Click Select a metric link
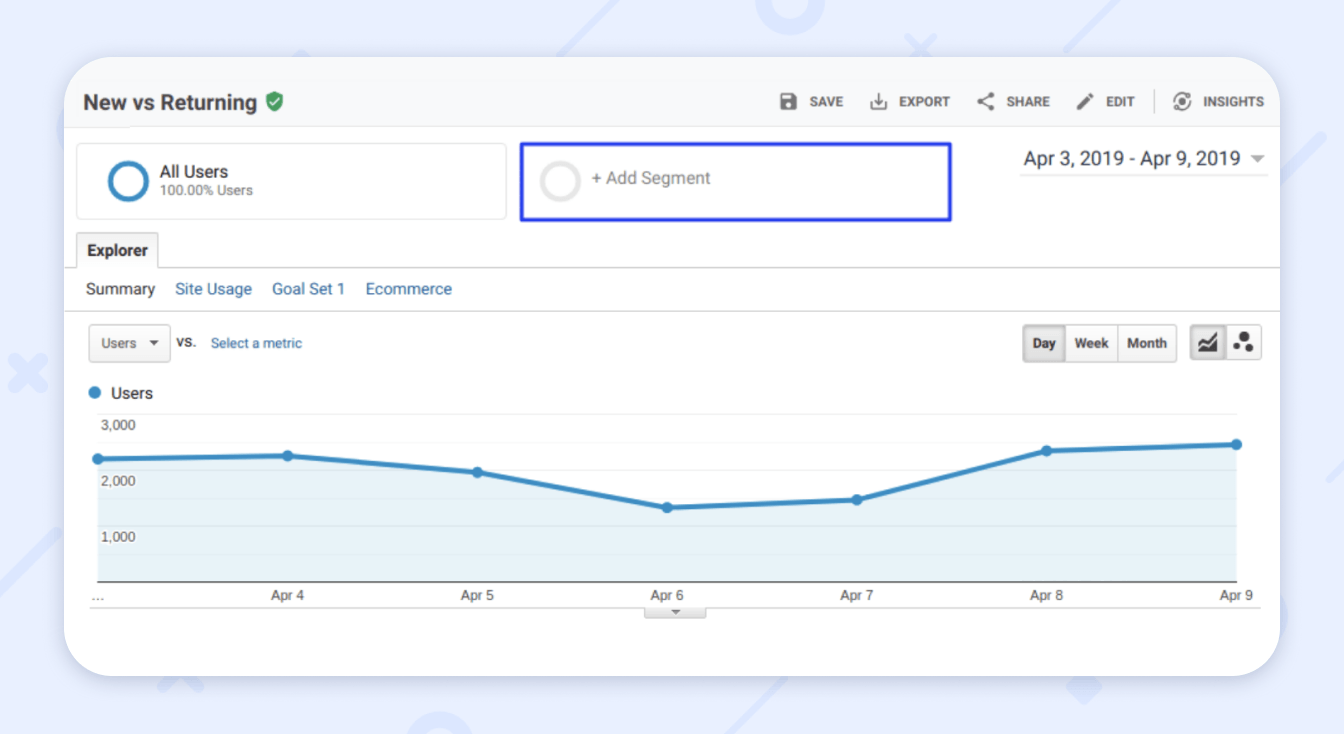The image size is (1344, 734). [256, 343]
